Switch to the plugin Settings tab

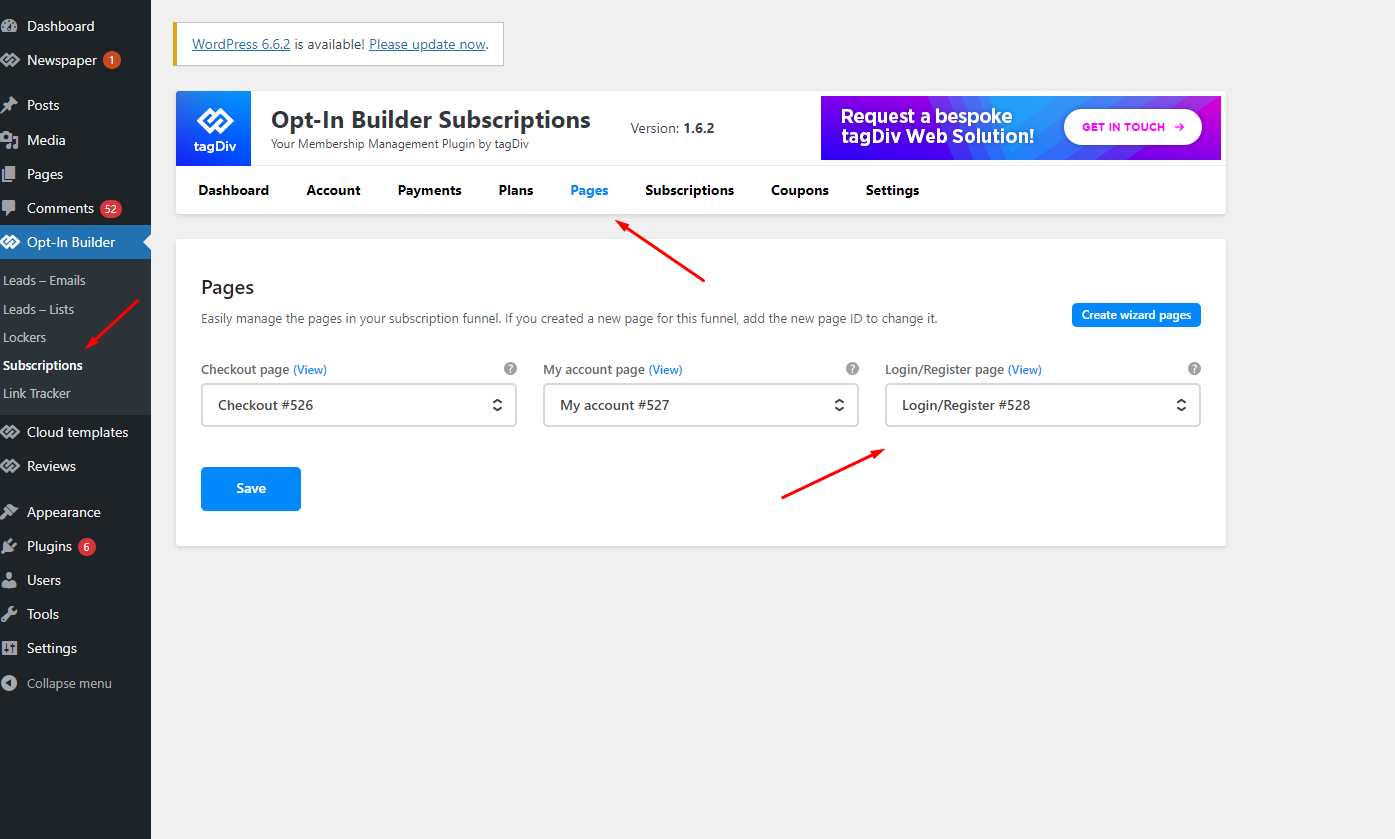point(893,190)
